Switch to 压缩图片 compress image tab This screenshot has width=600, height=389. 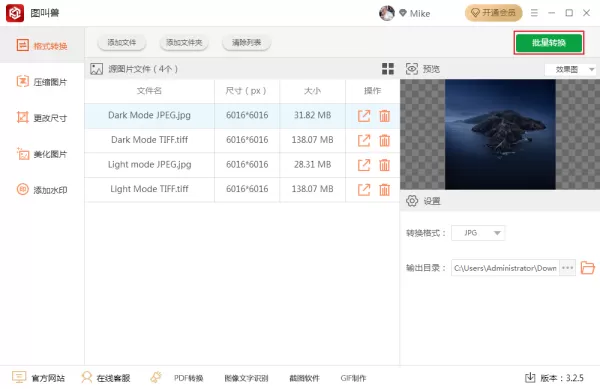[42, 81]
